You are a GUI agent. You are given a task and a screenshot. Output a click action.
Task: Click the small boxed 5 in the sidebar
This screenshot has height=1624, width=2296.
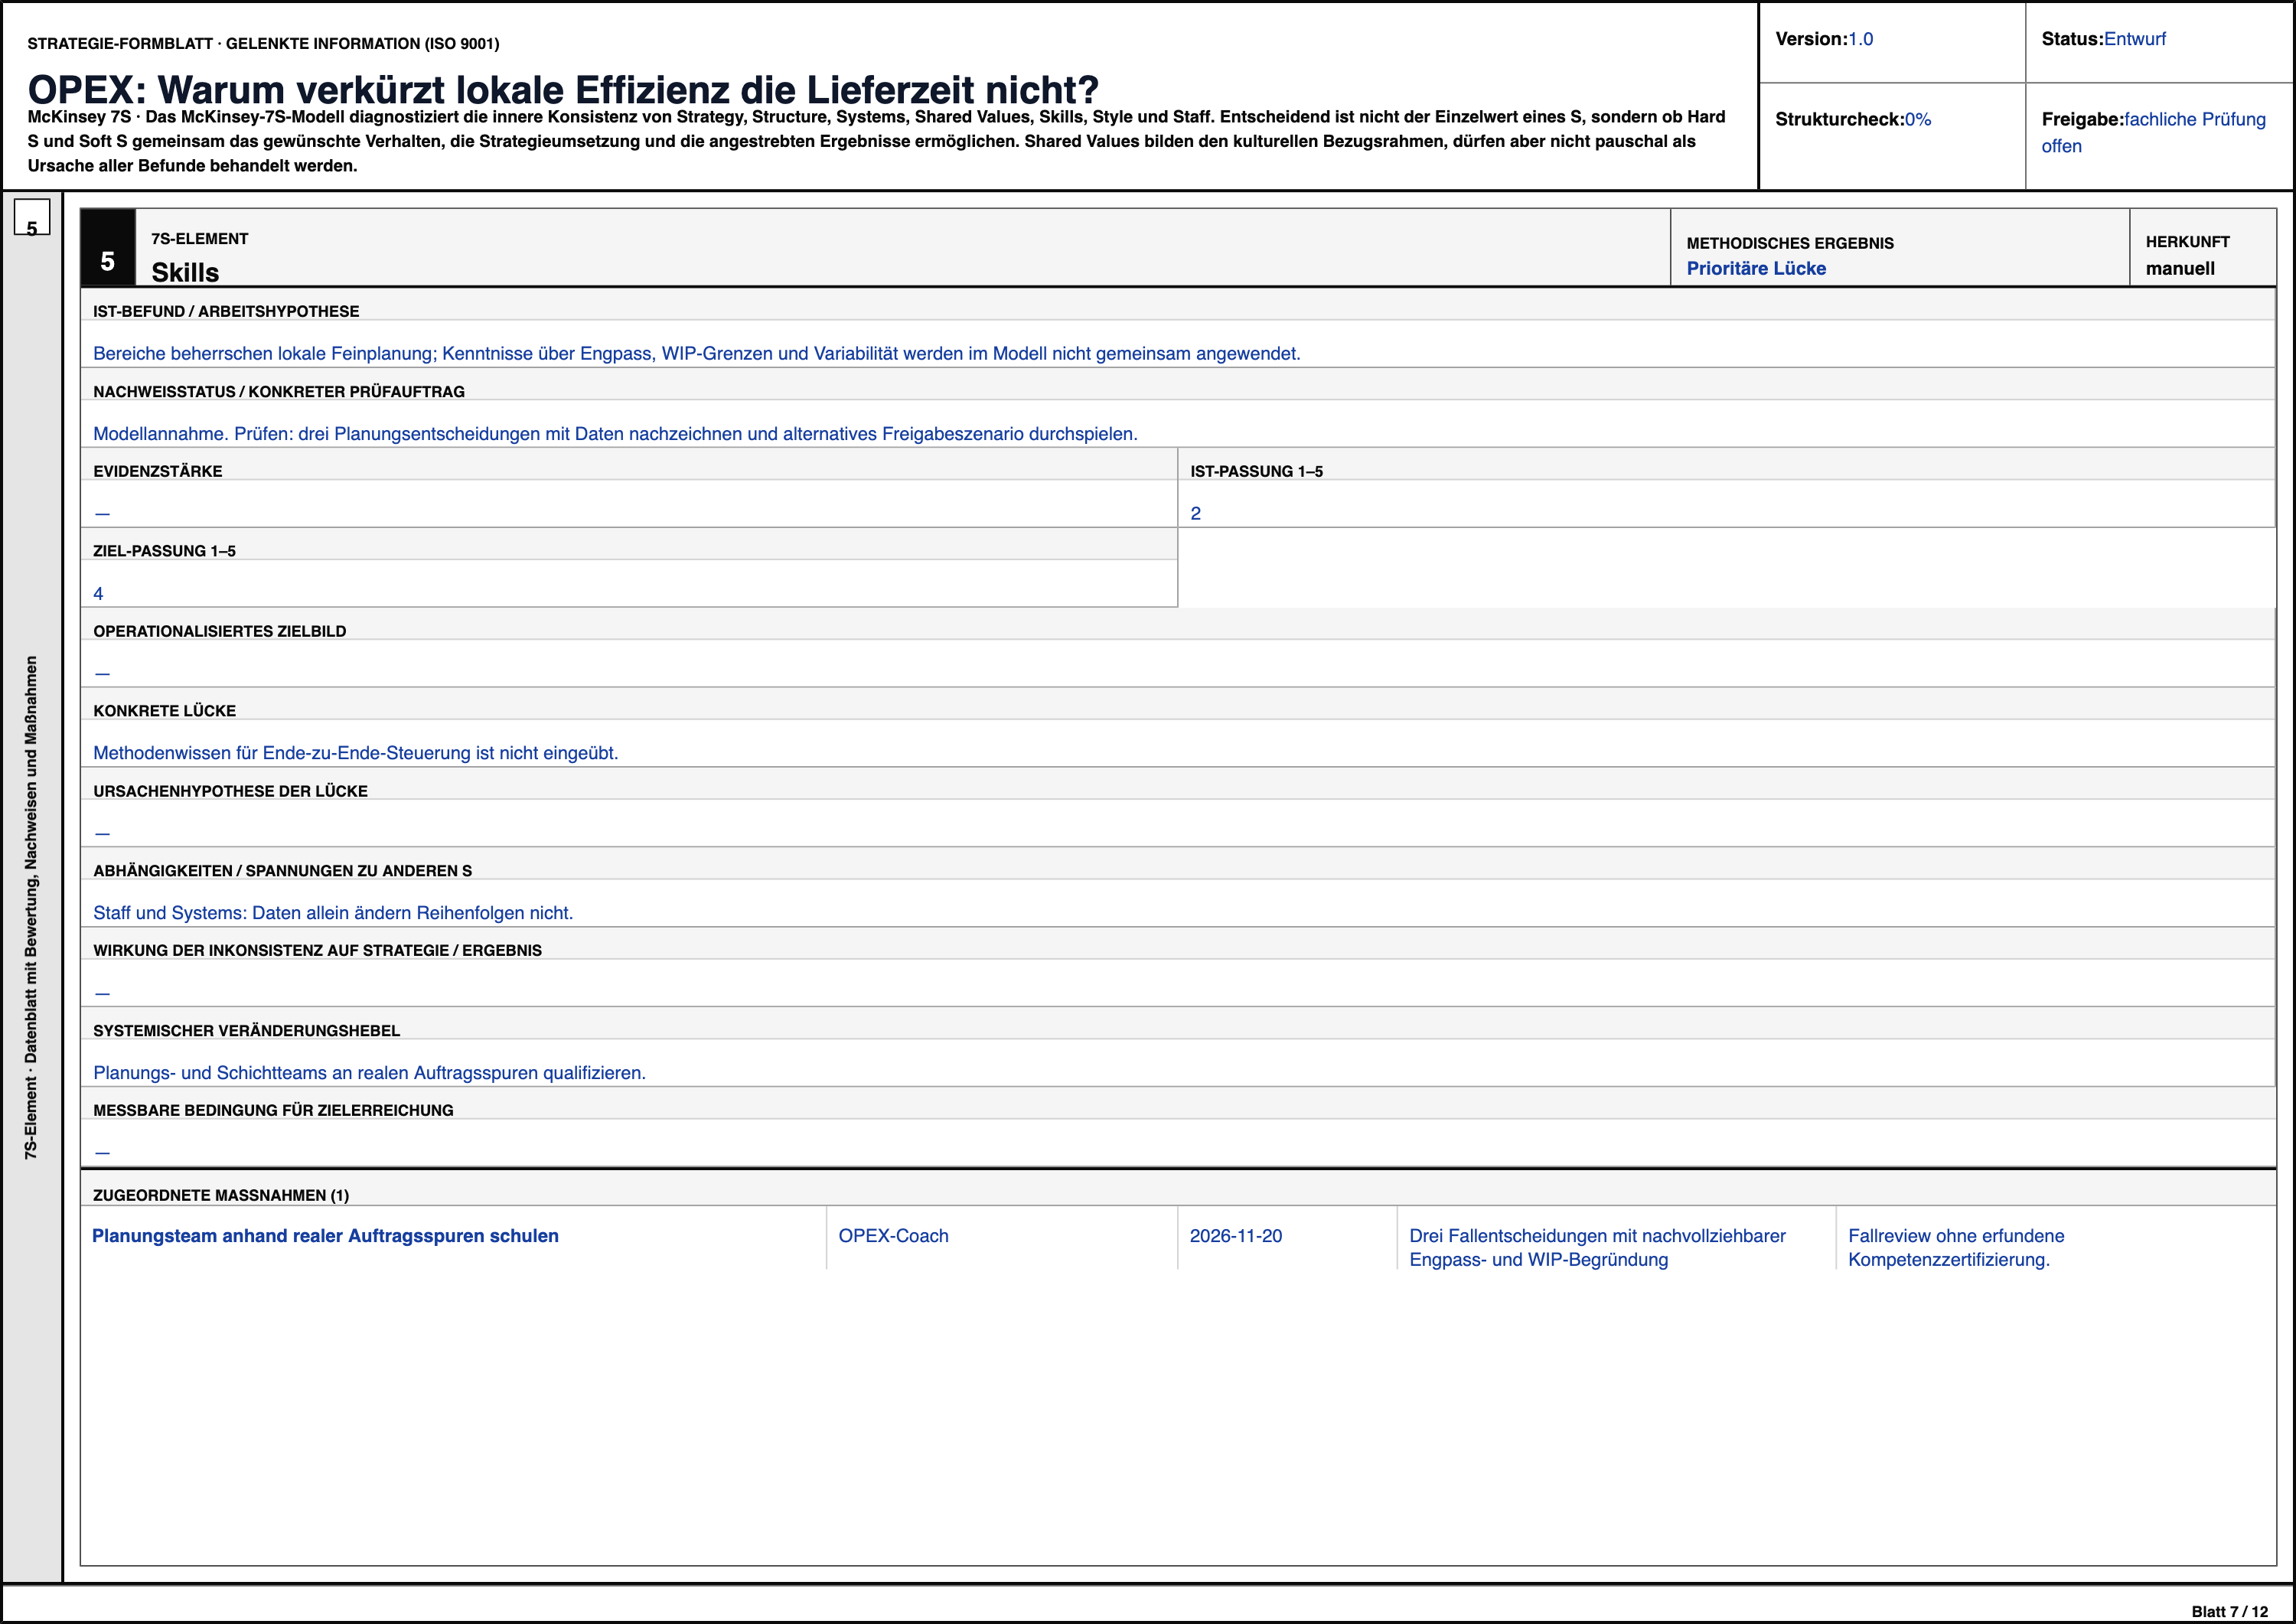(x=32, y=217)
